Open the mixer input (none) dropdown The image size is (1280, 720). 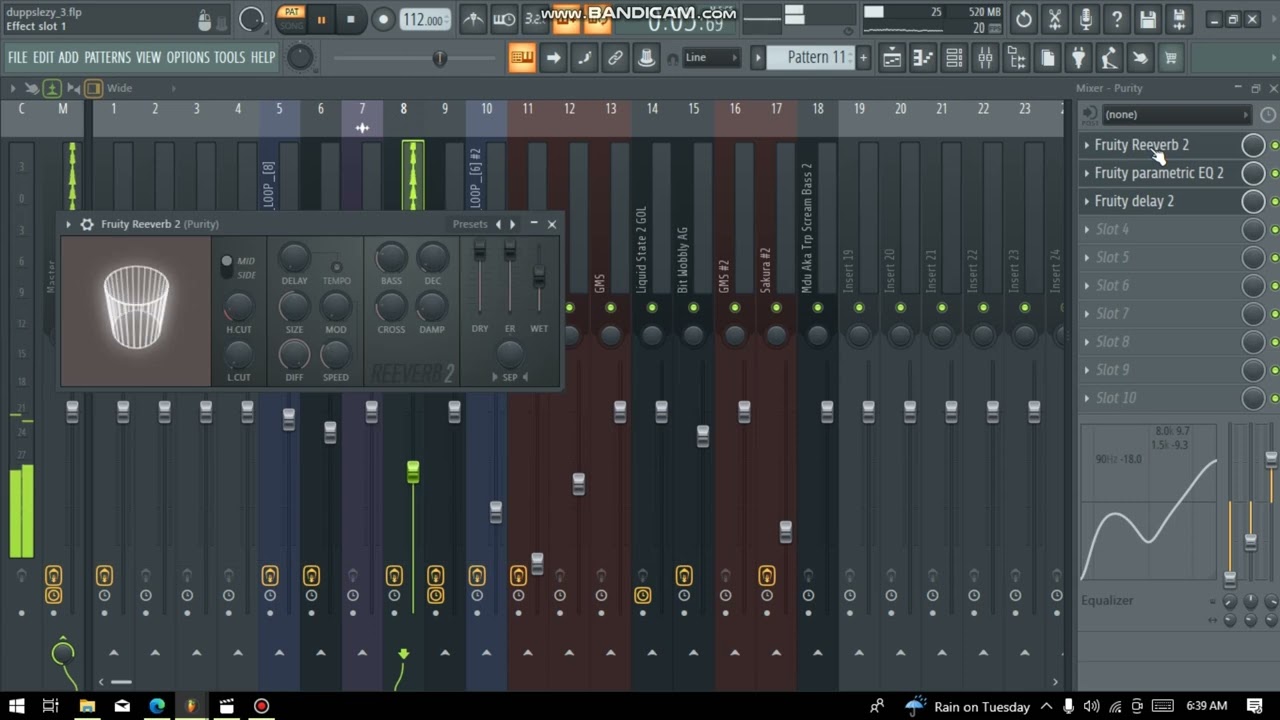pos(1177,115)
